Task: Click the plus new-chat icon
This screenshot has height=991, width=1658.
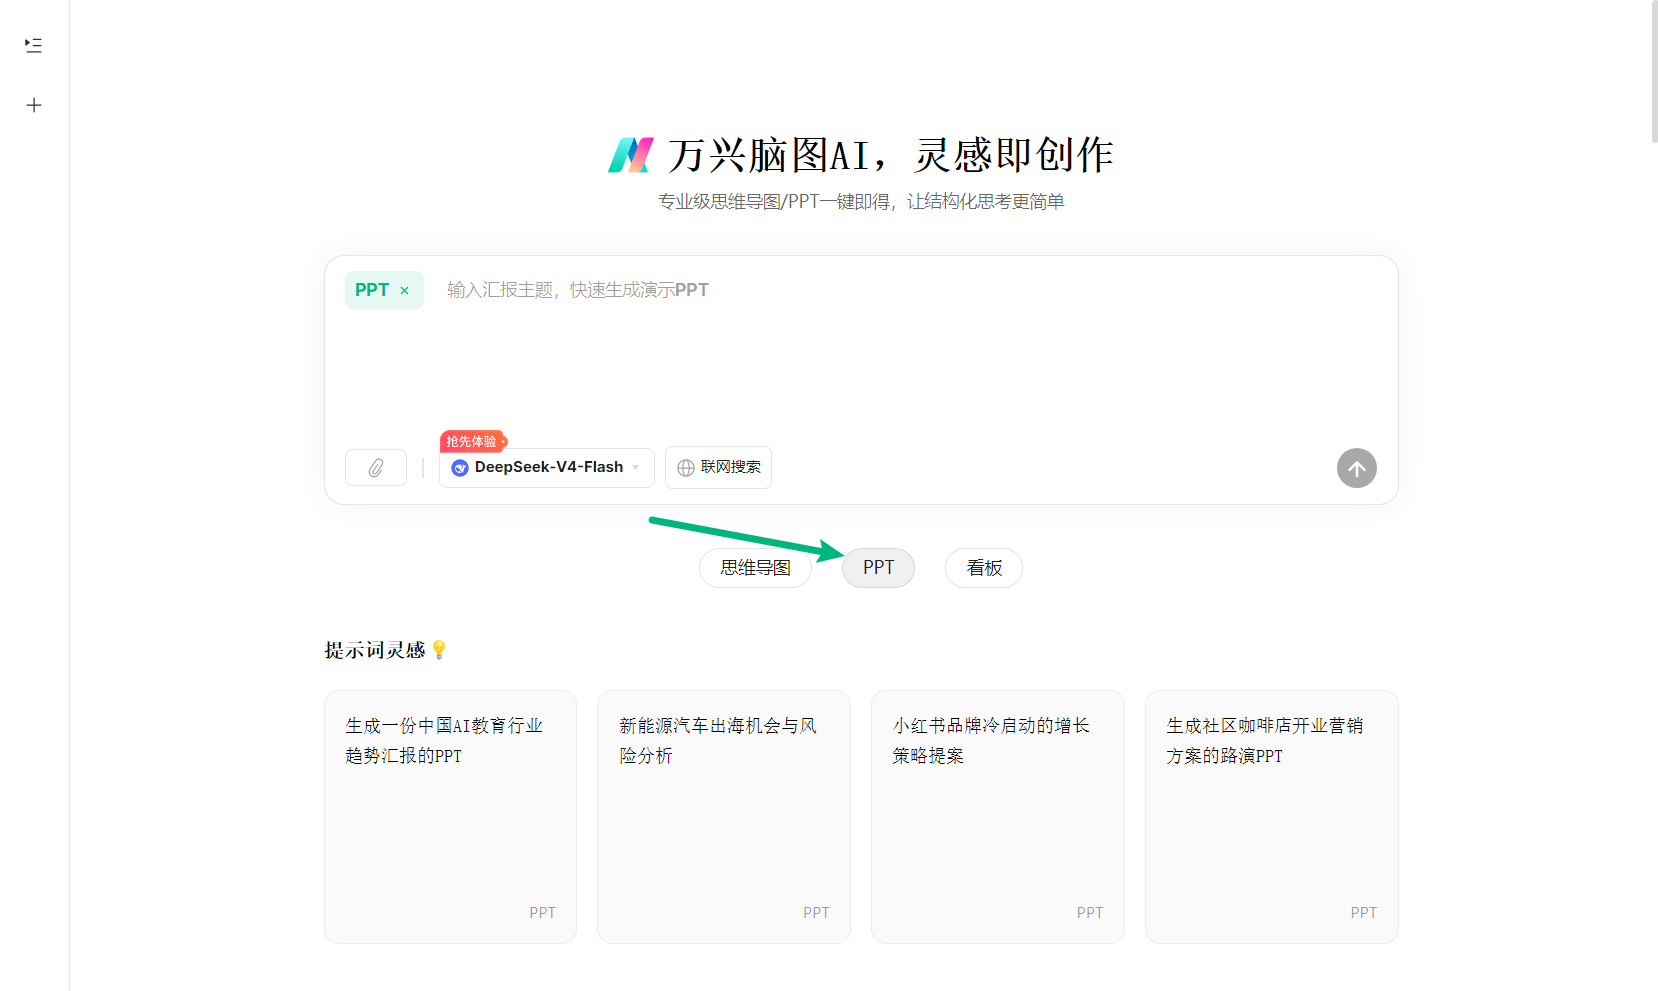Action: click(34, 105)
